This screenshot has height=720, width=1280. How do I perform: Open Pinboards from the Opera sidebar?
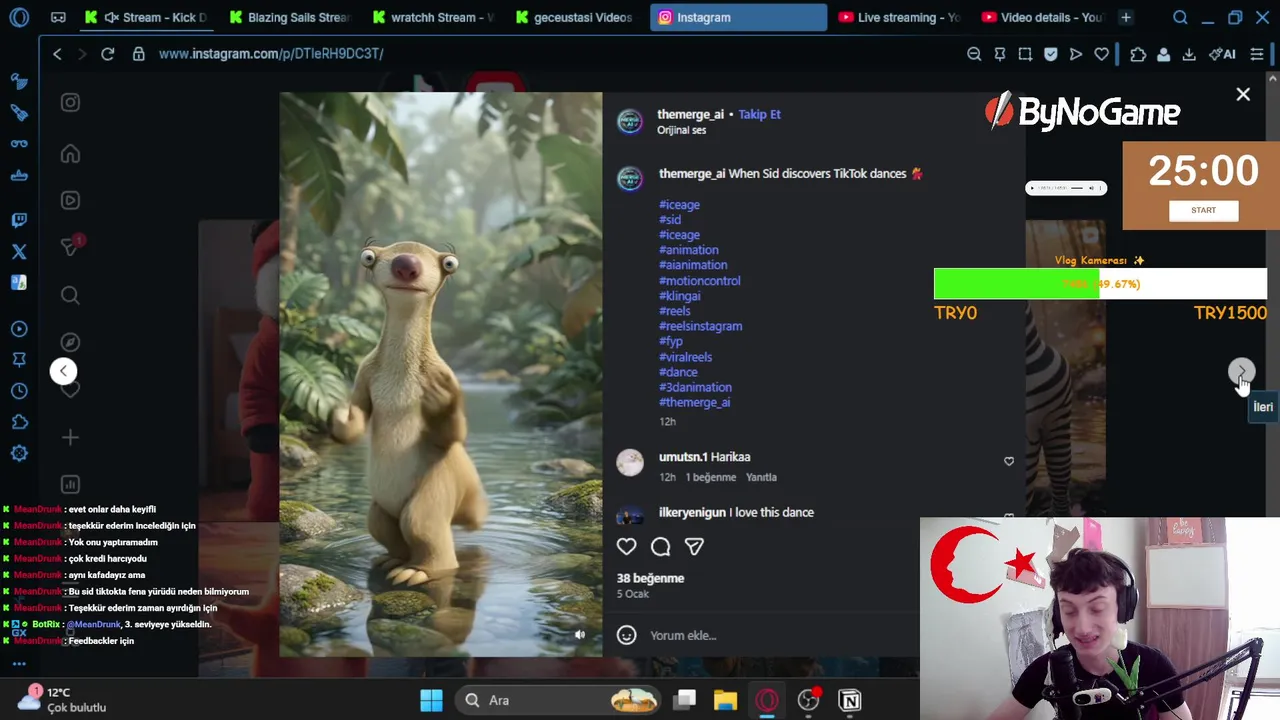point(19,360)
